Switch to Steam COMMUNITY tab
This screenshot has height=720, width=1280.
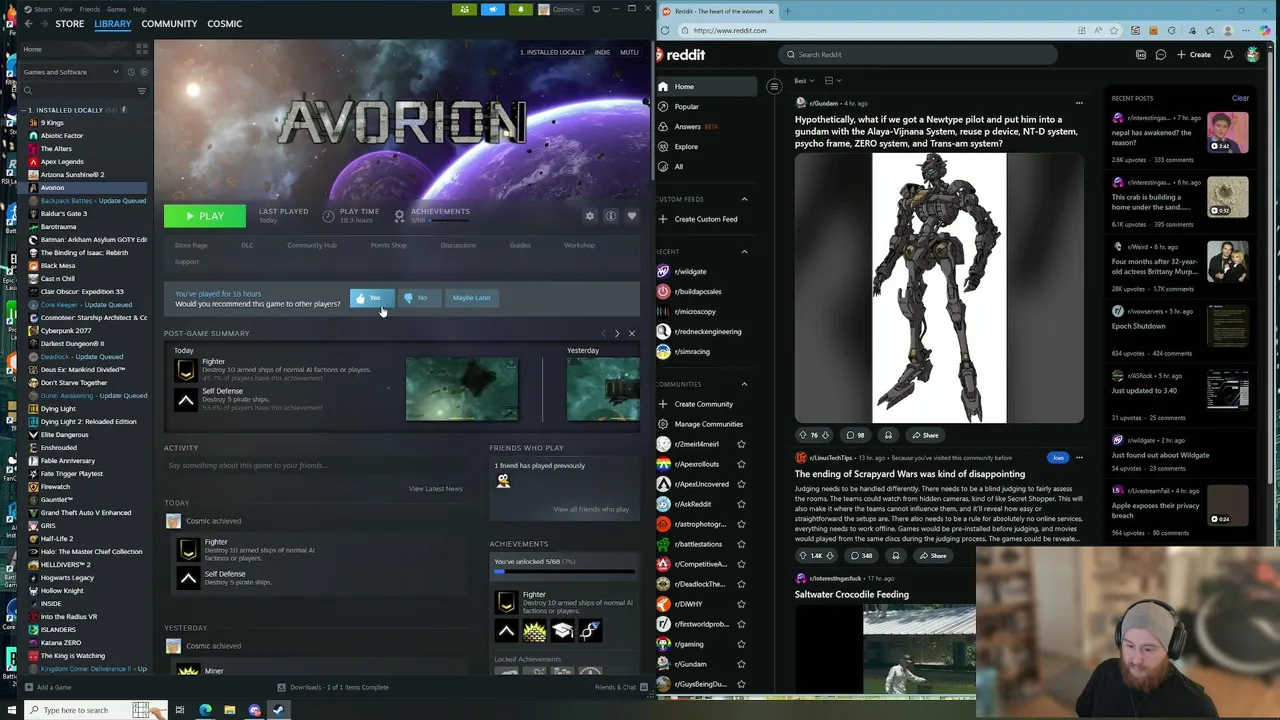coord(169,23)
